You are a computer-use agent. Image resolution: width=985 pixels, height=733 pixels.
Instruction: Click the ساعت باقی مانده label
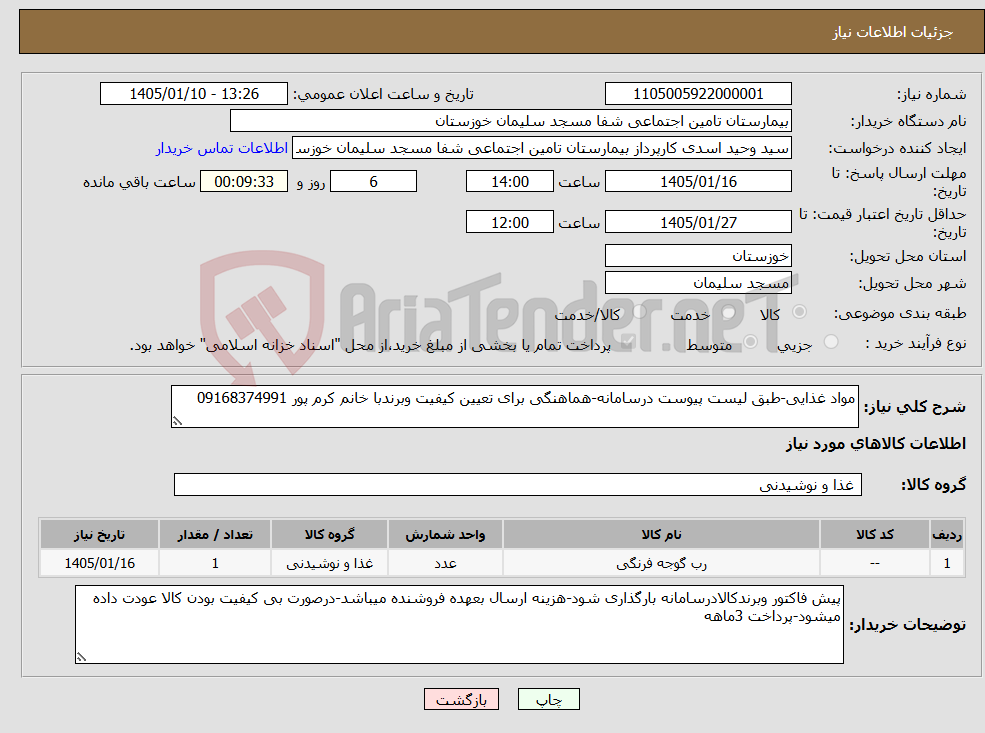(139, 182)
